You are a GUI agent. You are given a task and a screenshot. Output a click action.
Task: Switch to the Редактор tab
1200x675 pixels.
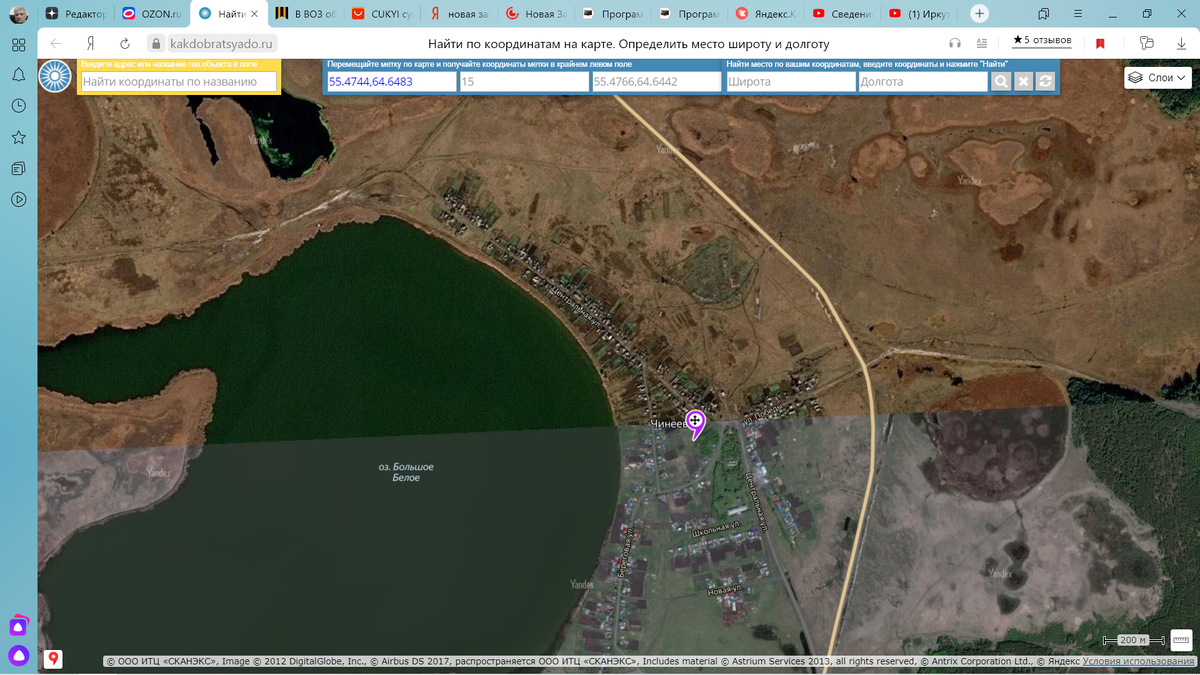point(75,14)
